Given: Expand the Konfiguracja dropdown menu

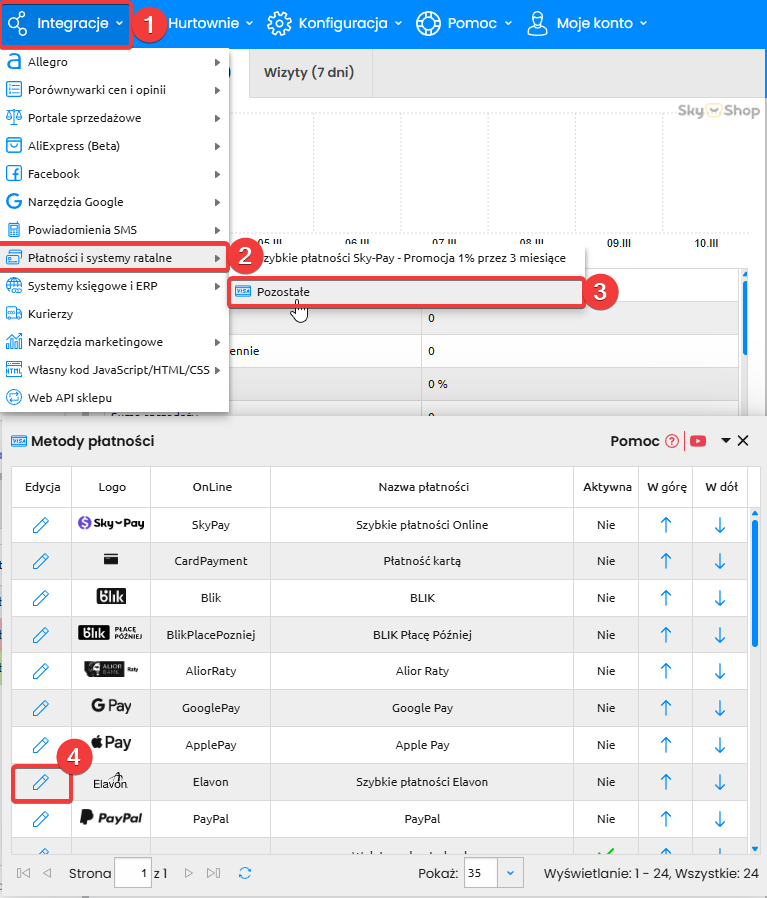Looking at the screenshot, I should tap(335, 23).
